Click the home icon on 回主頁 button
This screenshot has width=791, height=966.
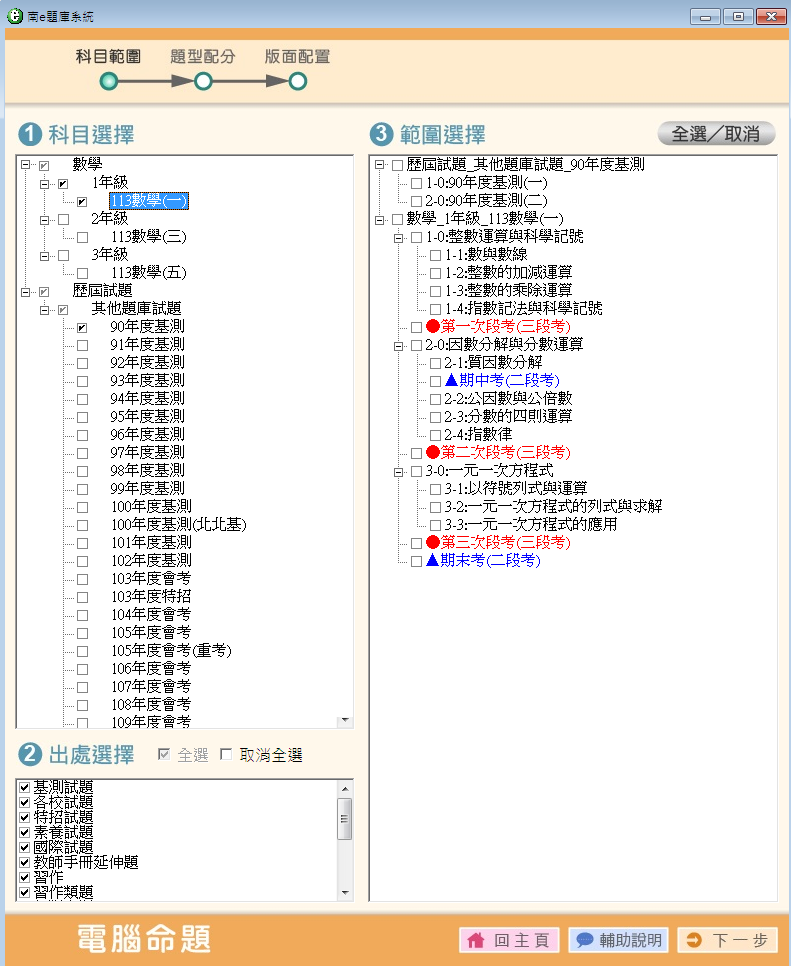[476, 940]
